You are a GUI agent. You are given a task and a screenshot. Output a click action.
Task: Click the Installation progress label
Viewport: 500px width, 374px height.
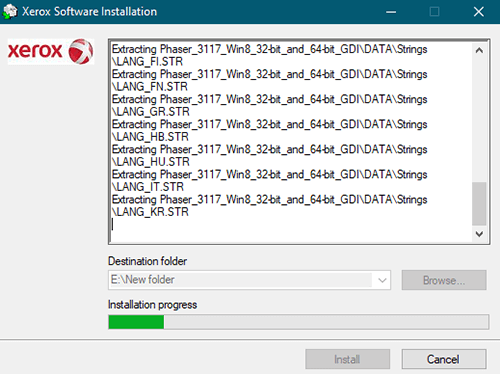[x=152, y=305]
